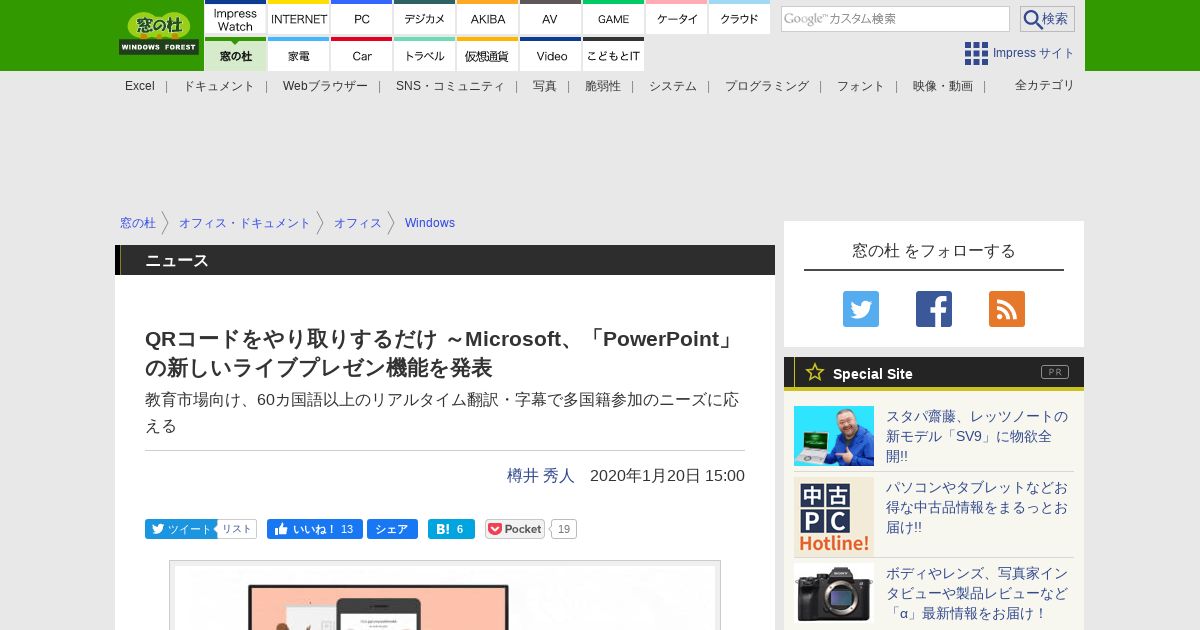Screen dimensions: 1200x630
Task: Click the PowerPoint article hero image
Action: [445, 596]
